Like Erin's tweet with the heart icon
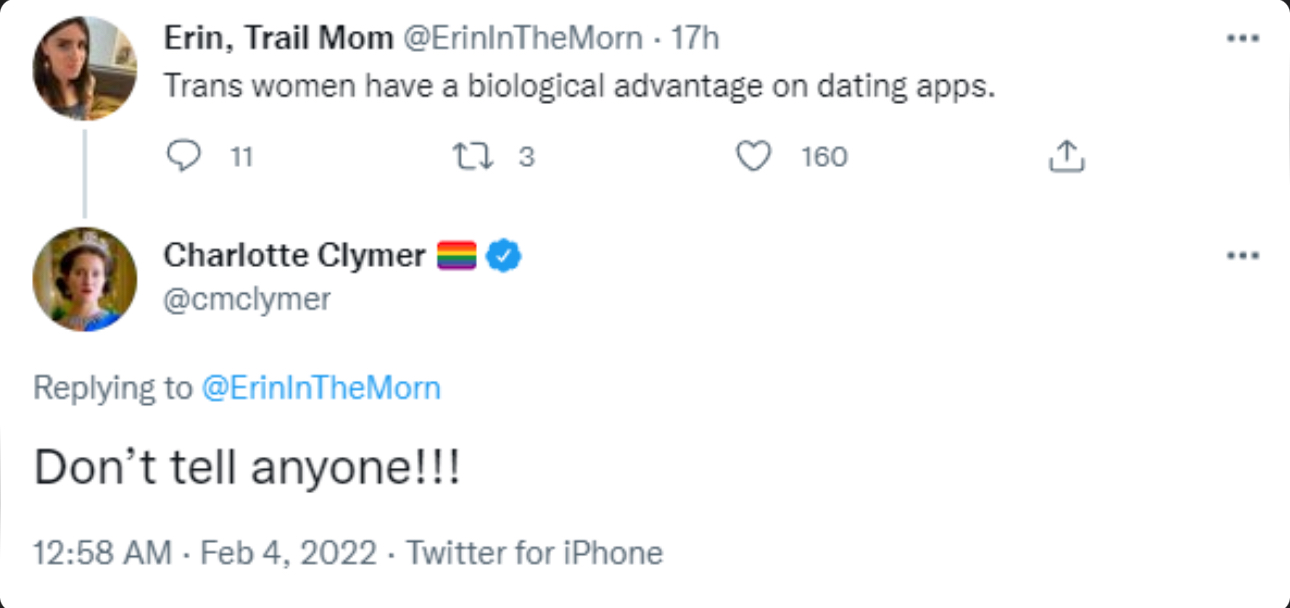 [753, 157]
